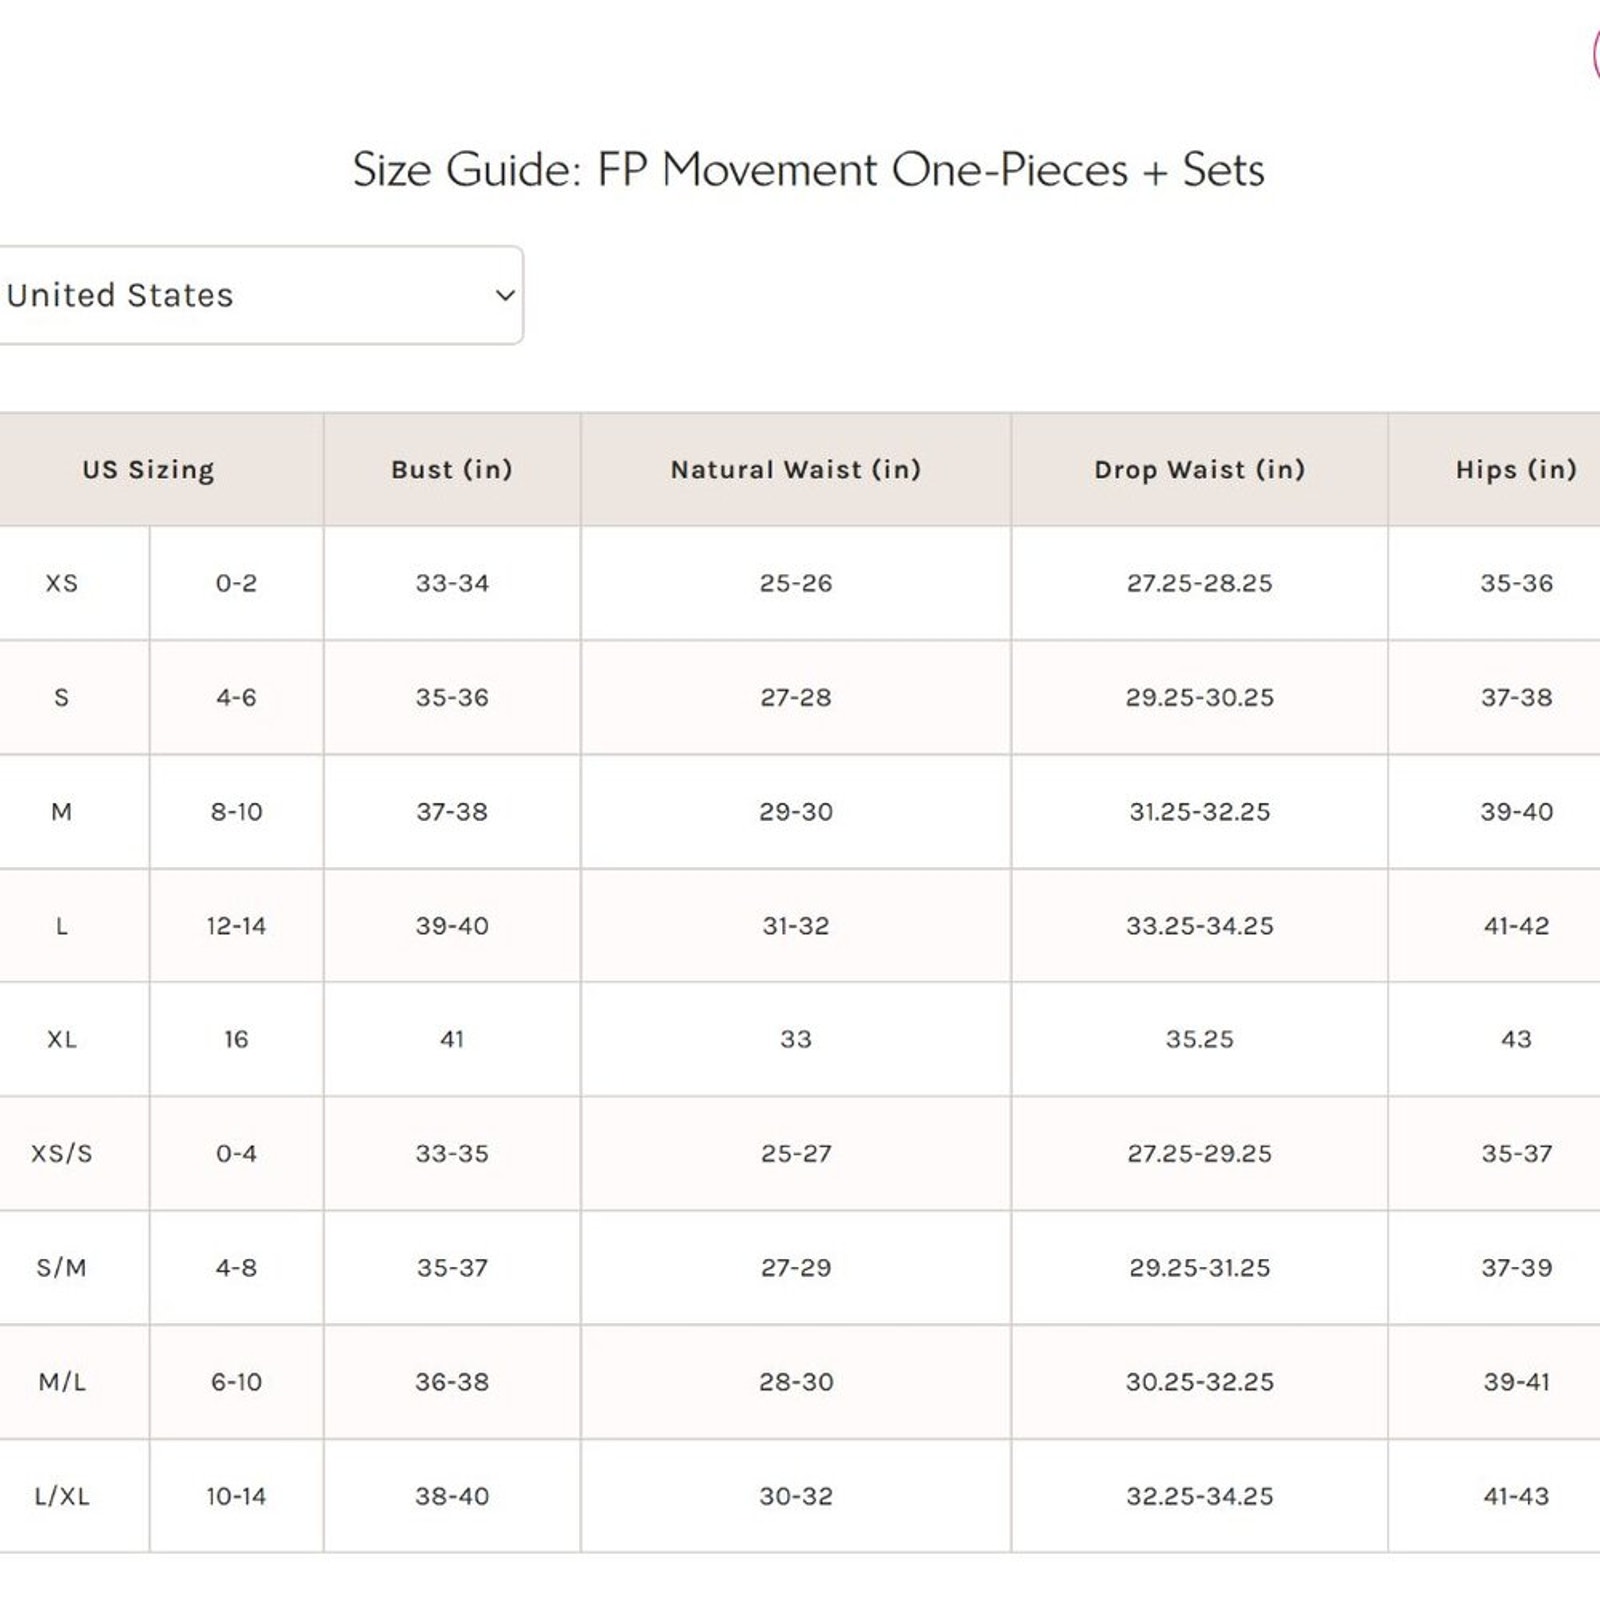The image size is (1600, 1600).
Task: Click the 28-30 natural waist cell
Action: click(796, 1382)
